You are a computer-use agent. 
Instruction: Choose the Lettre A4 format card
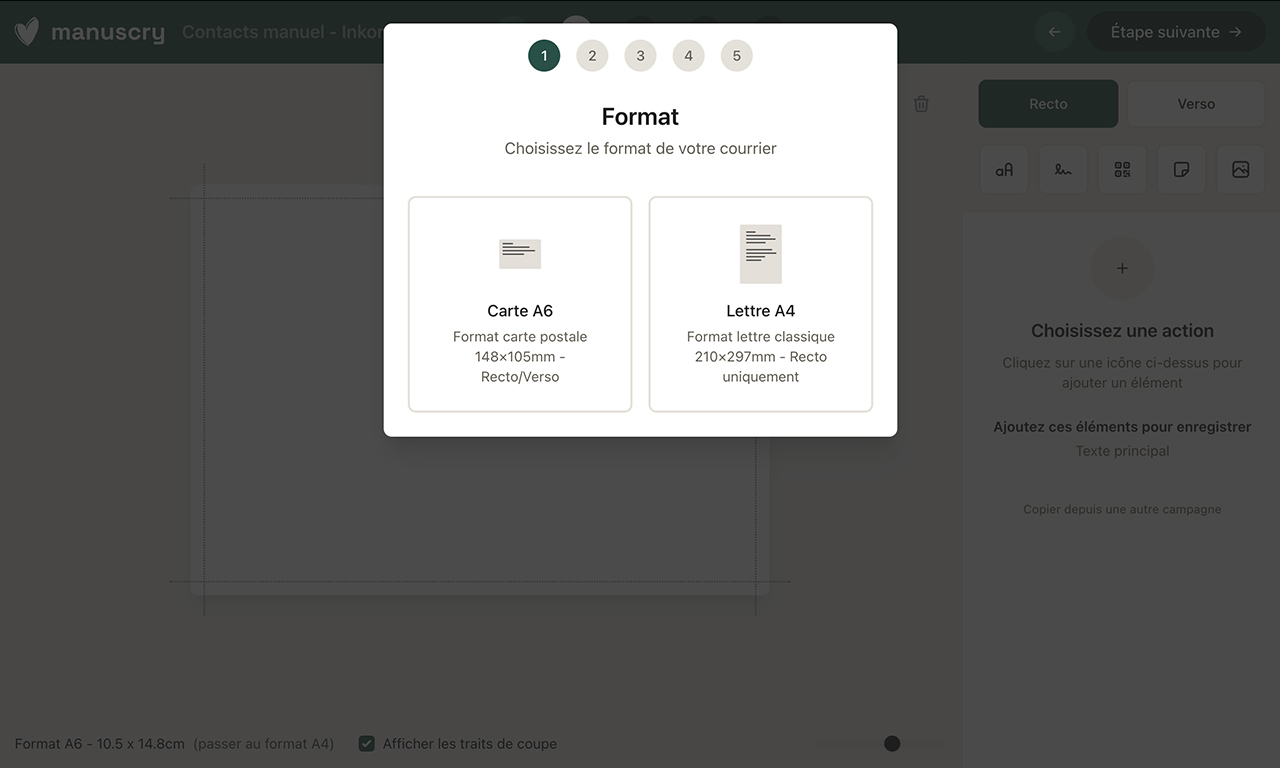tap(760, 304)
